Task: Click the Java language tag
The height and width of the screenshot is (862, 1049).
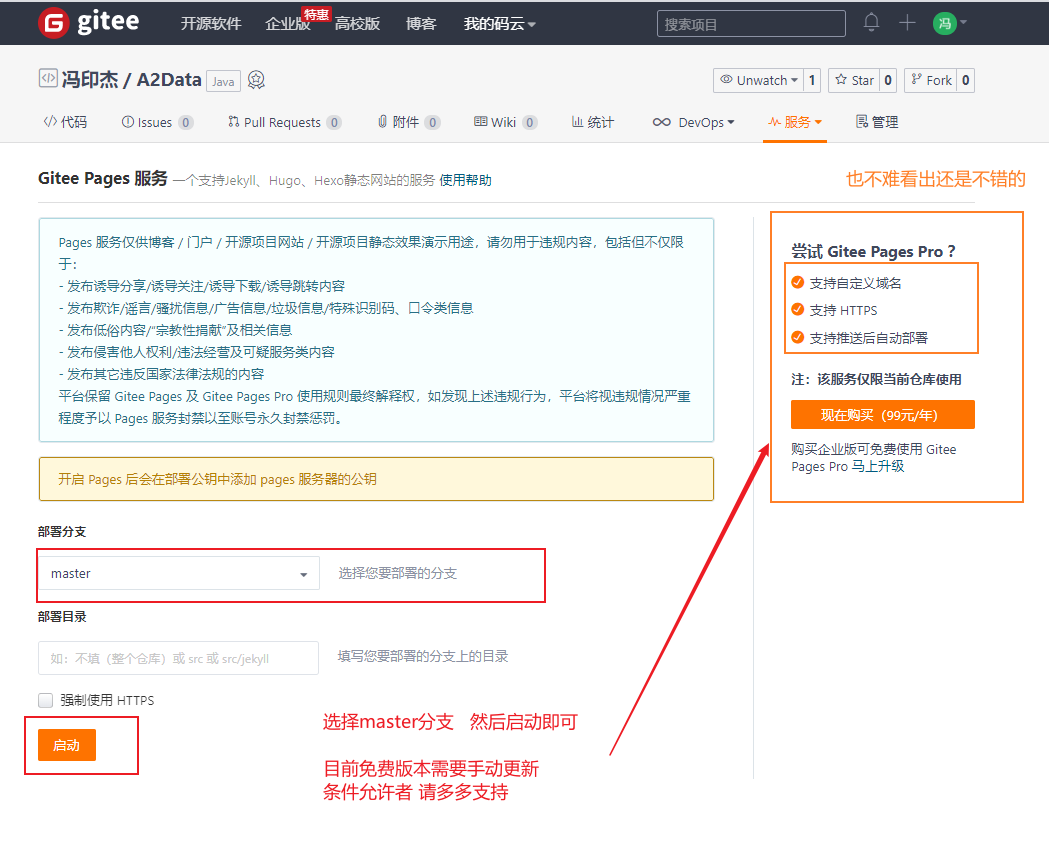Action: pyautogui.click(x=223, y=82)
